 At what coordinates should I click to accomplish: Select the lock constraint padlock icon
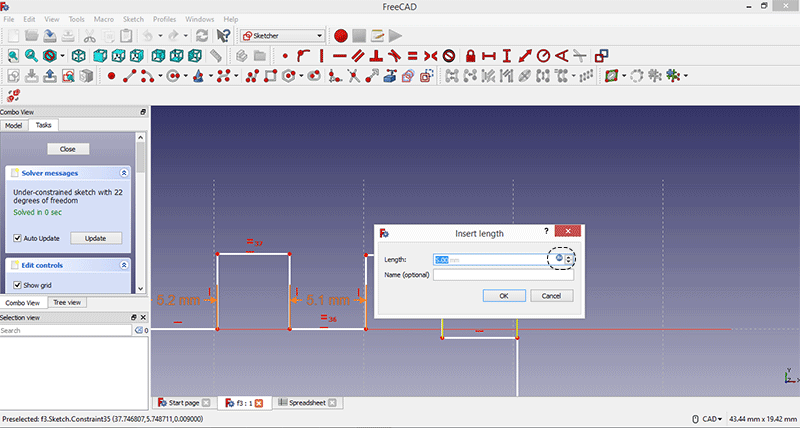tap(471, 55)
